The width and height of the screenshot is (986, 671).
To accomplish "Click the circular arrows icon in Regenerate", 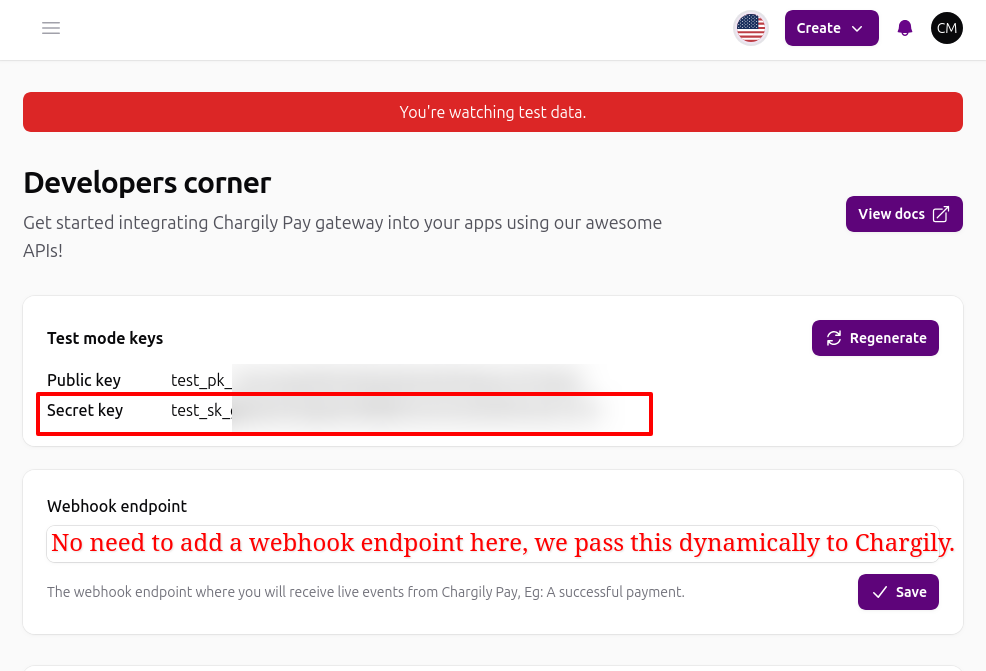I will click(834, 338).
